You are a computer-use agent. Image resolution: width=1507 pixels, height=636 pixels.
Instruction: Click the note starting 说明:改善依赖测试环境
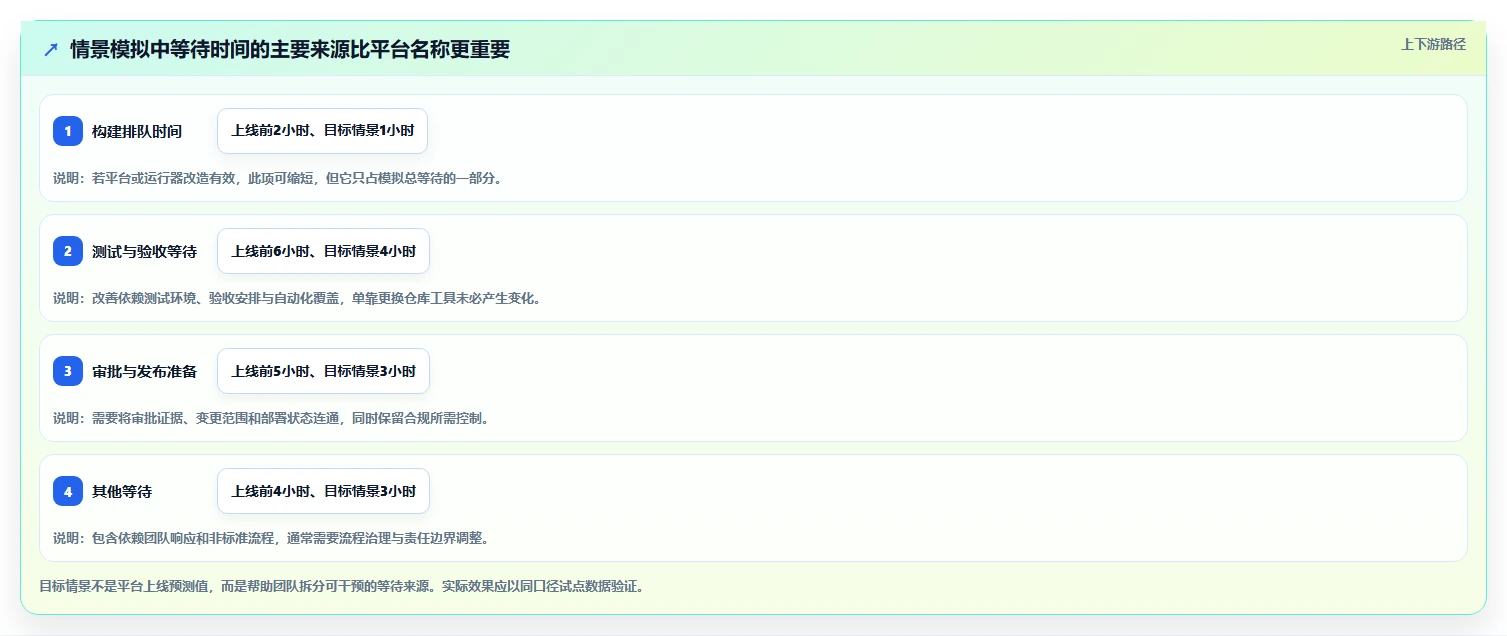pos(297,298)
